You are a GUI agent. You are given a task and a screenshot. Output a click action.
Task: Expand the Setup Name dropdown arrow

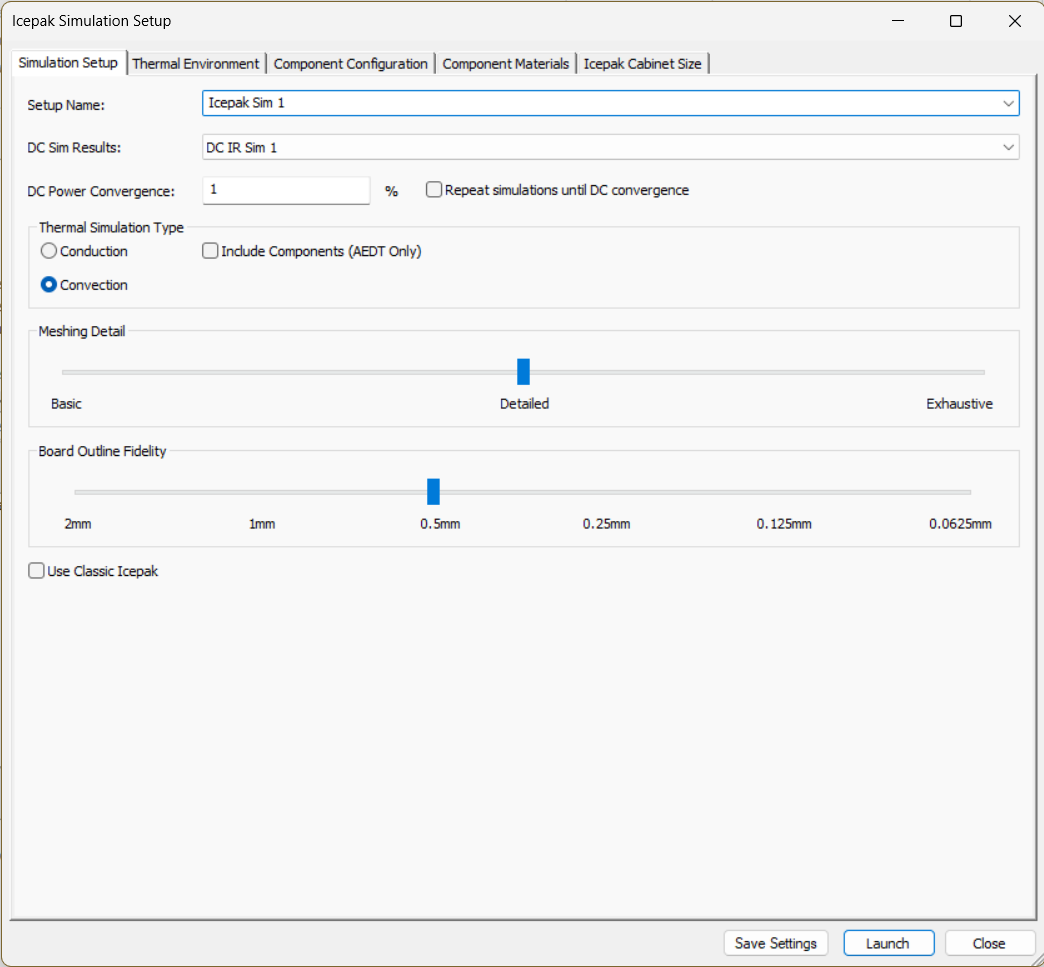(x=1007, y=103)
